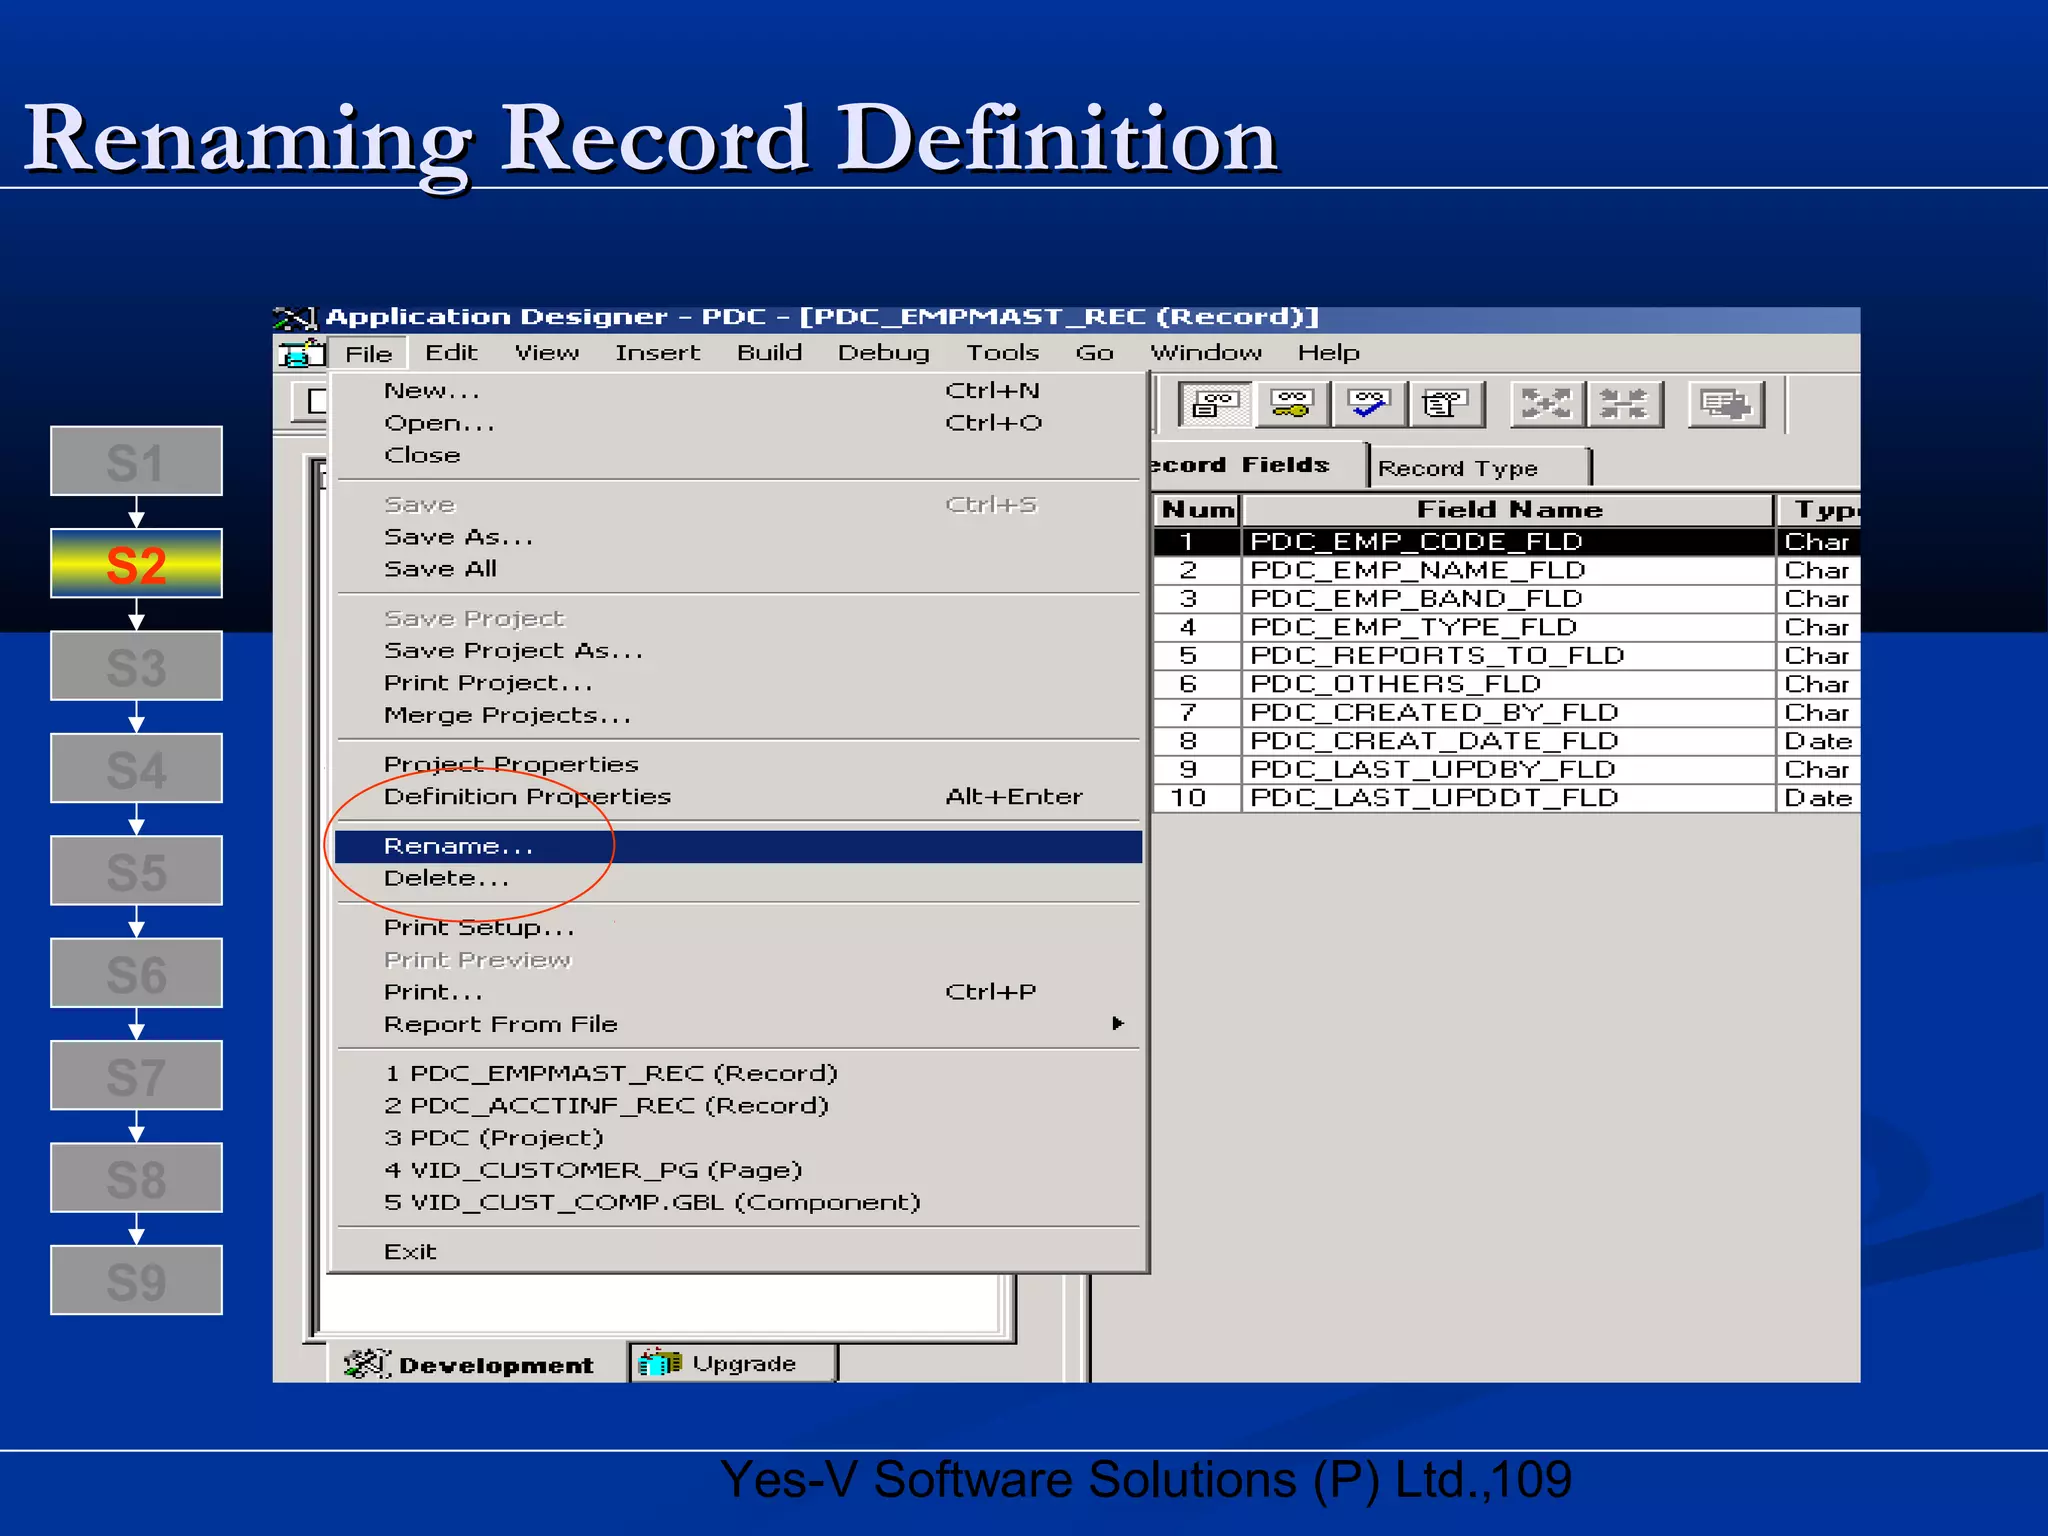Viewport: 2048px width, 1536px height.
Task: Open the Tools menu
Action: click(x=1002, y=353)
